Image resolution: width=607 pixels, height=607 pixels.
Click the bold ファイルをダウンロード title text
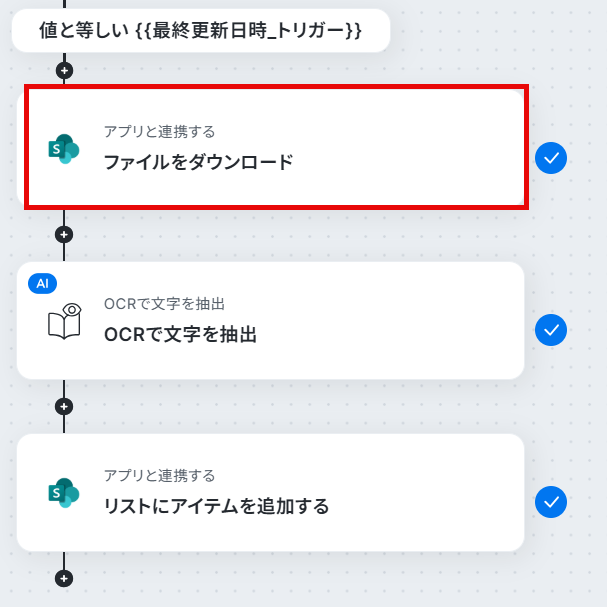pyautogui.click(x=198, y=162)
